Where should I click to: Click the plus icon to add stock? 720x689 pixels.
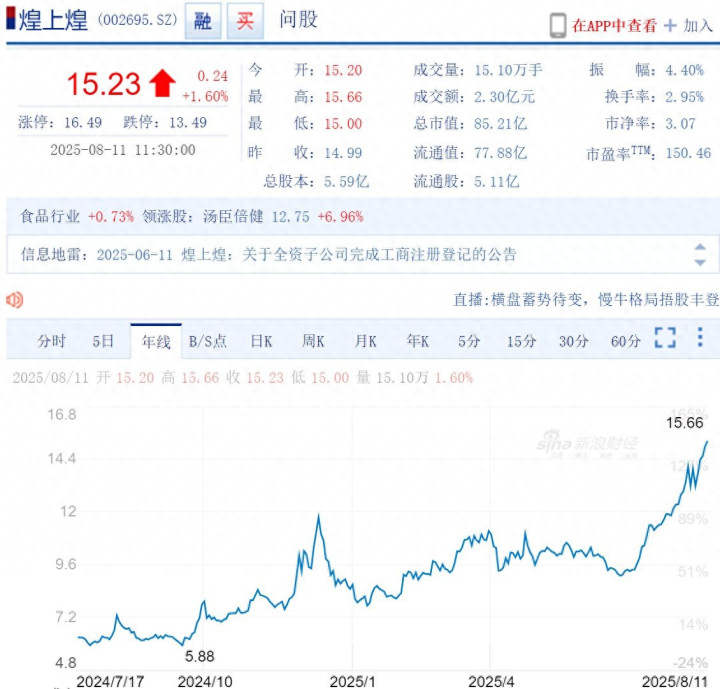coord(670,26)
